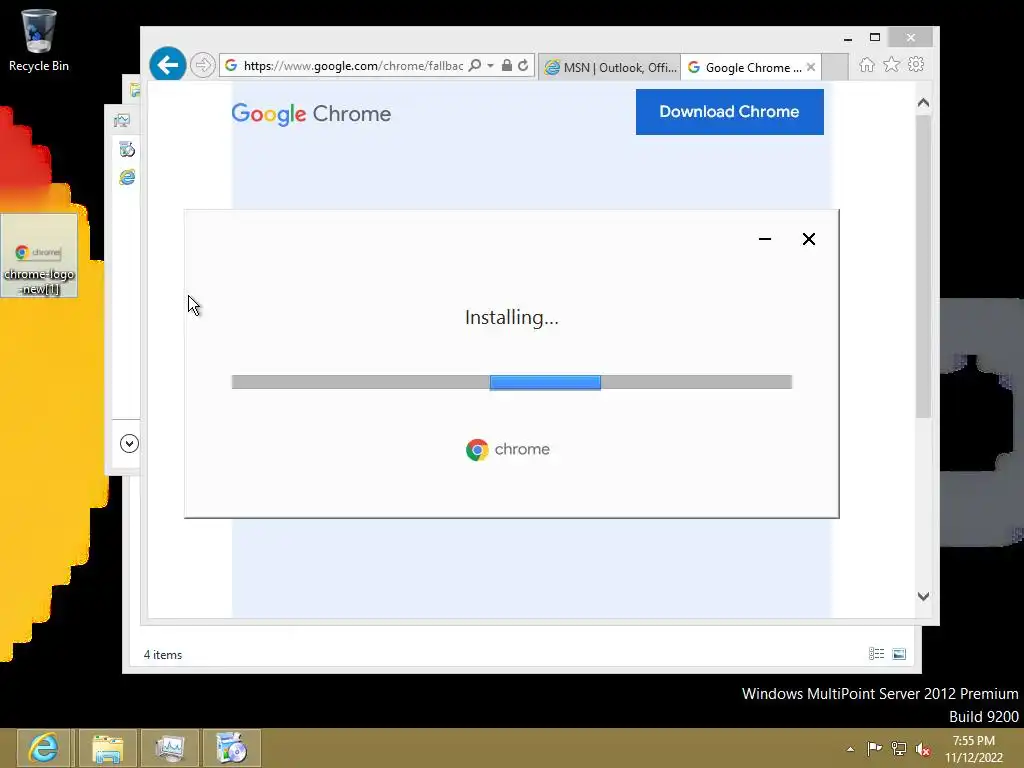The width and height of the screenshot is (1024, 768).
Task: Open Favorites with the star icon
Action: (x=891, y=65)
